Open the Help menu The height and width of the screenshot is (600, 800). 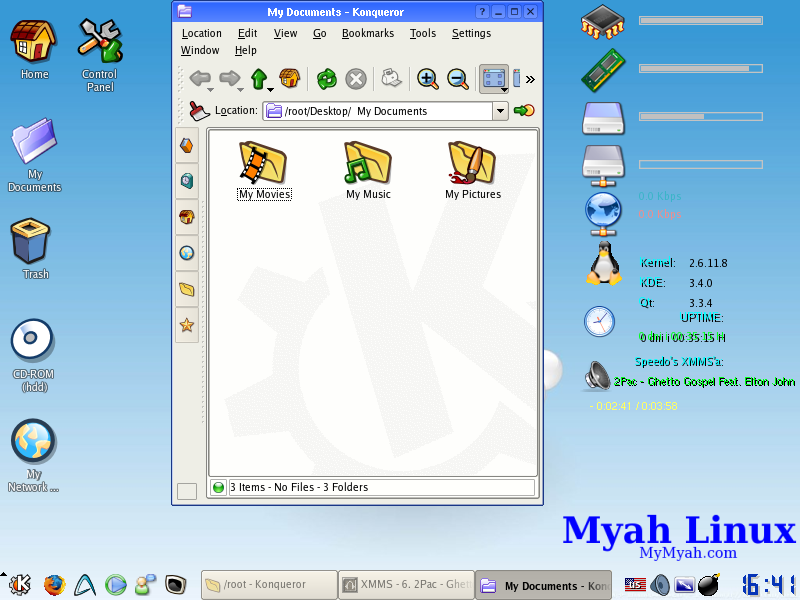pos(245,50)
